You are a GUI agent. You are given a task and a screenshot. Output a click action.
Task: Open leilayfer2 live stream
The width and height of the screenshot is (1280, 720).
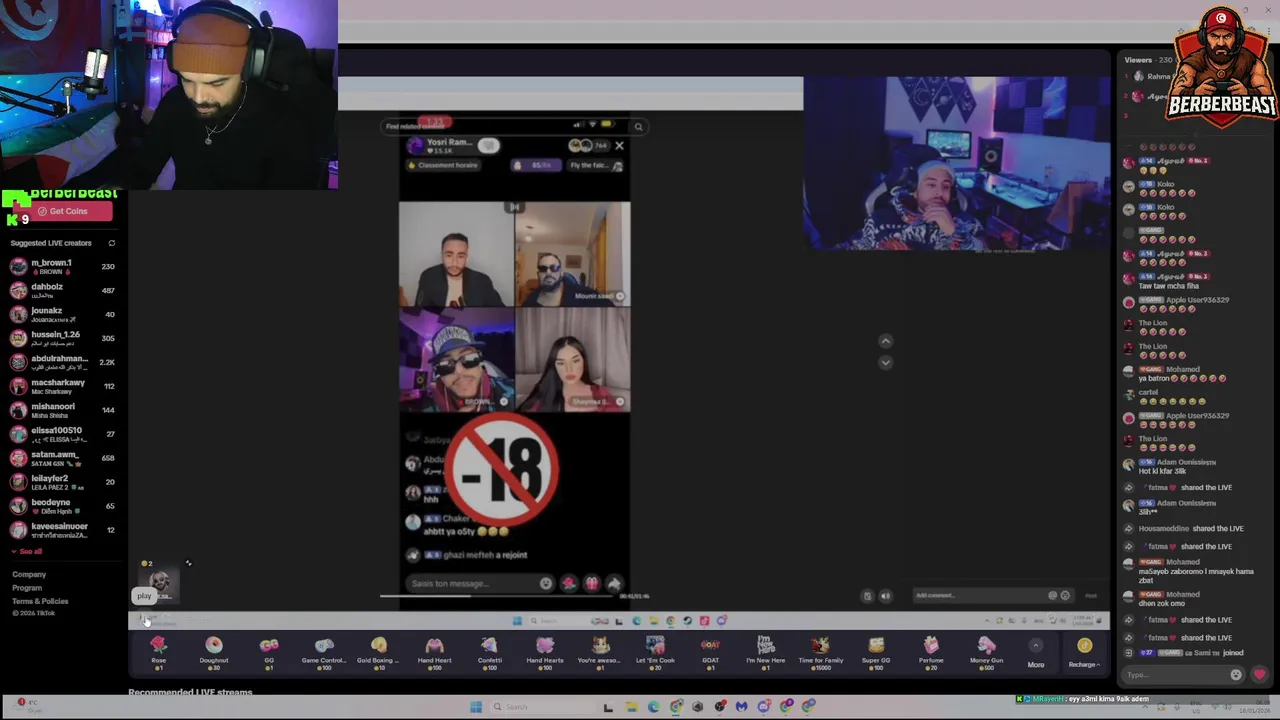click(63, 482)
